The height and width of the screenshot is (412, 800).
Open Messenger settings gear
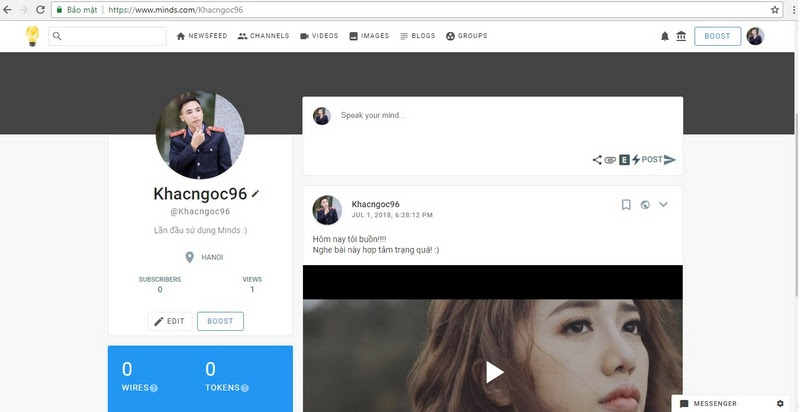(780, 403)
